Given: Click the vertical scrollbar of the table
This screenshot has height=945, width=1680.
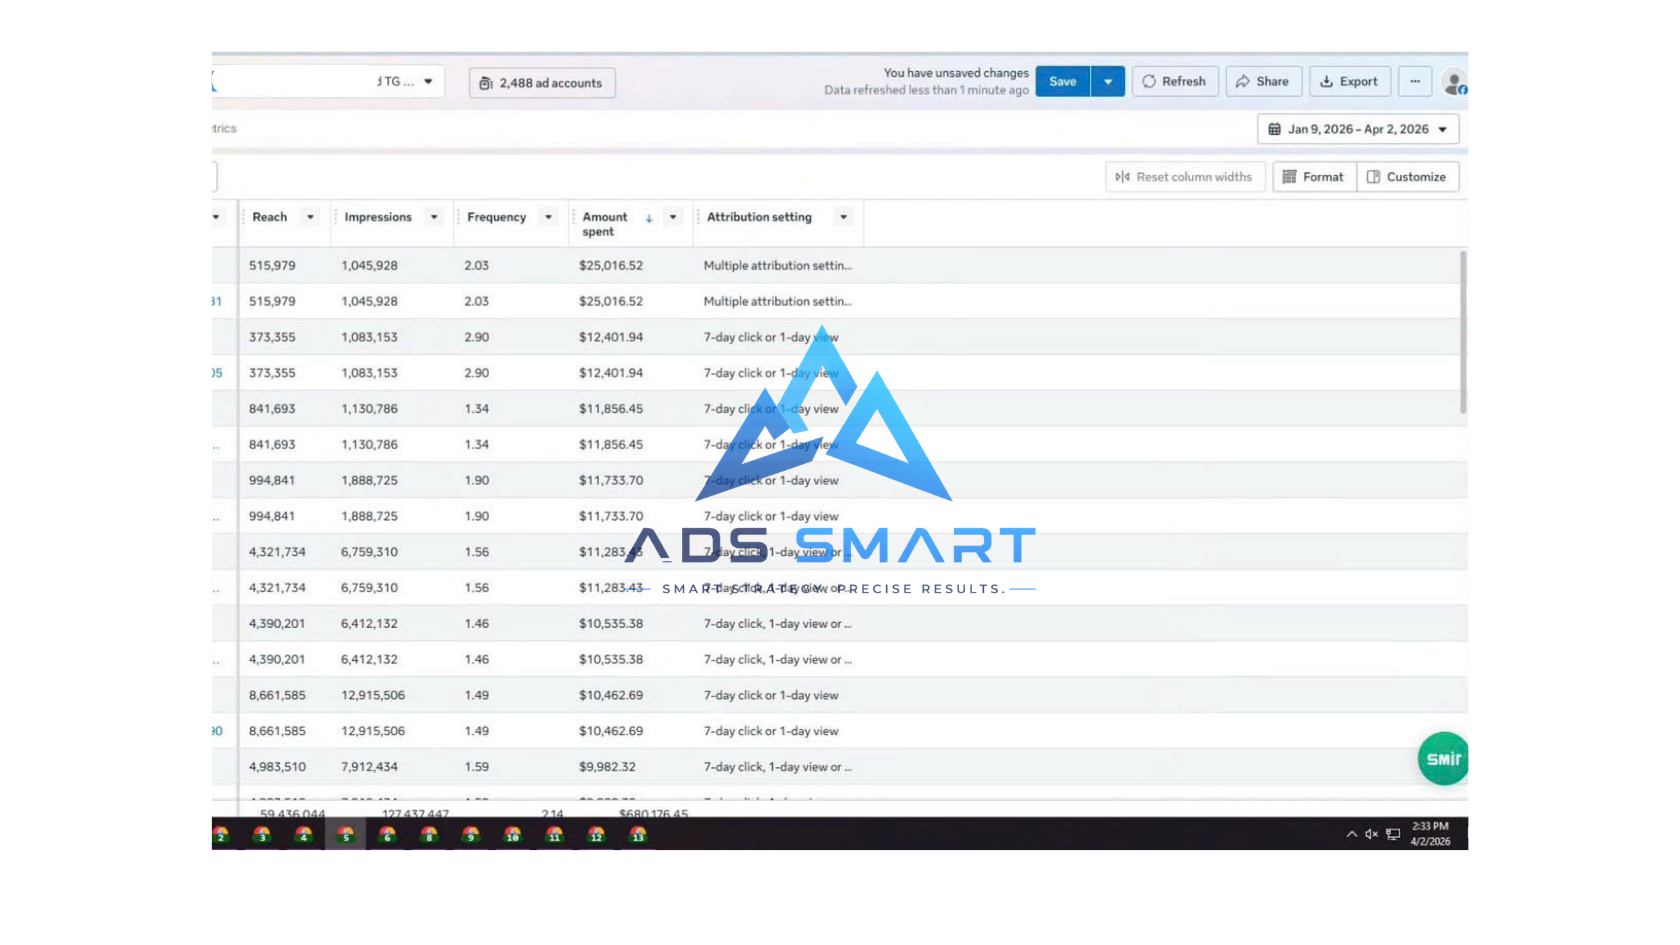Looking at the screenshot, I should coord(1463,332).
